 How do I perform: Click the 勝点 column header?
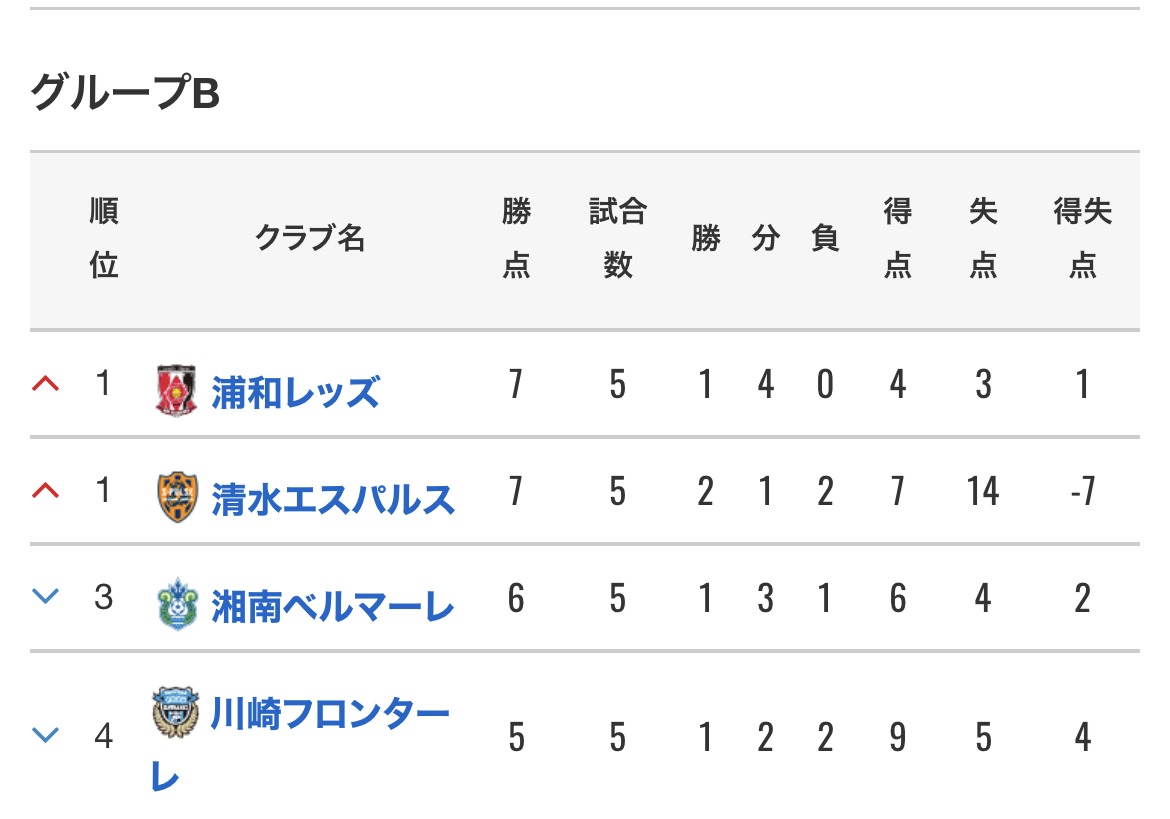click(x=516, y=238)
